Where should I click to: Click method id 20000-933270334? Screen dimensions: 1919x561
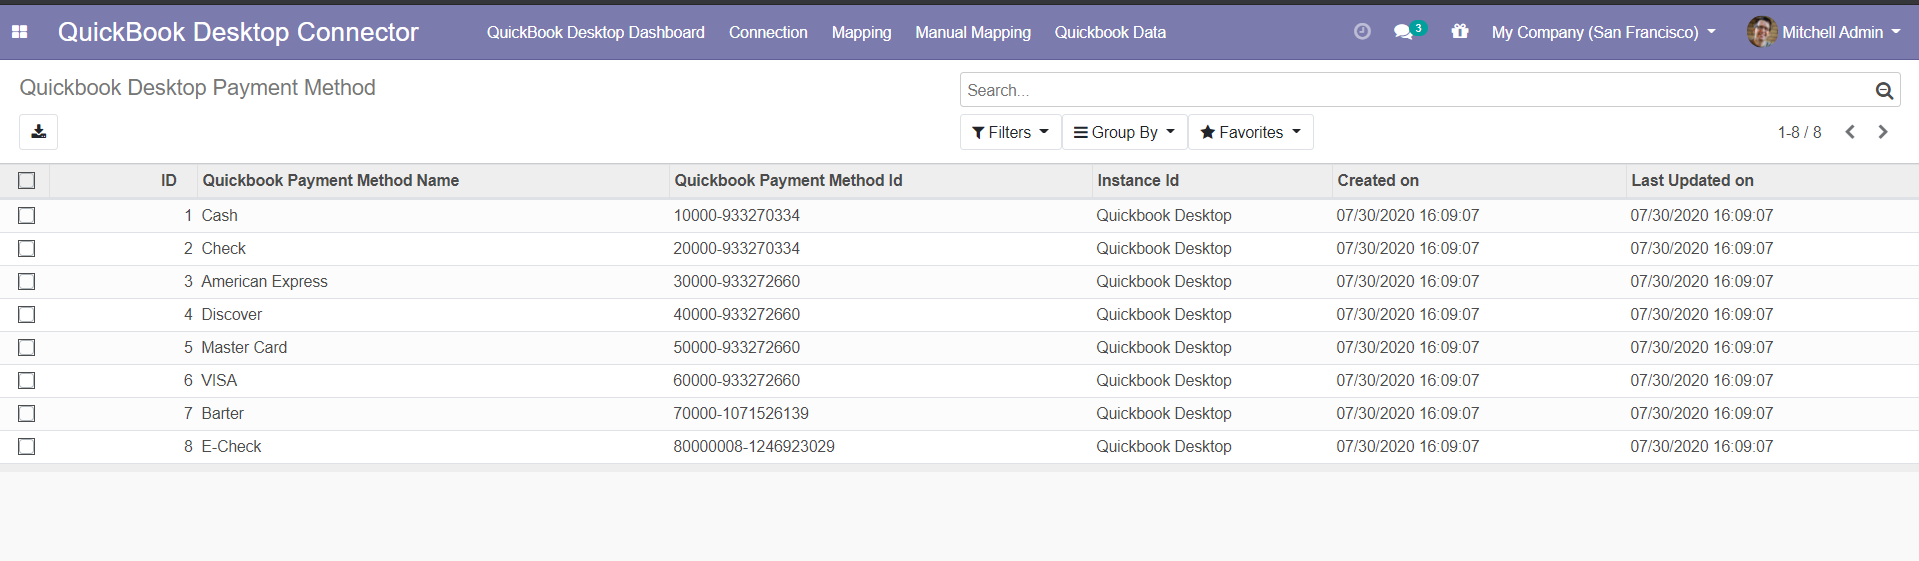pyautogui.click(x=736, y=249)
